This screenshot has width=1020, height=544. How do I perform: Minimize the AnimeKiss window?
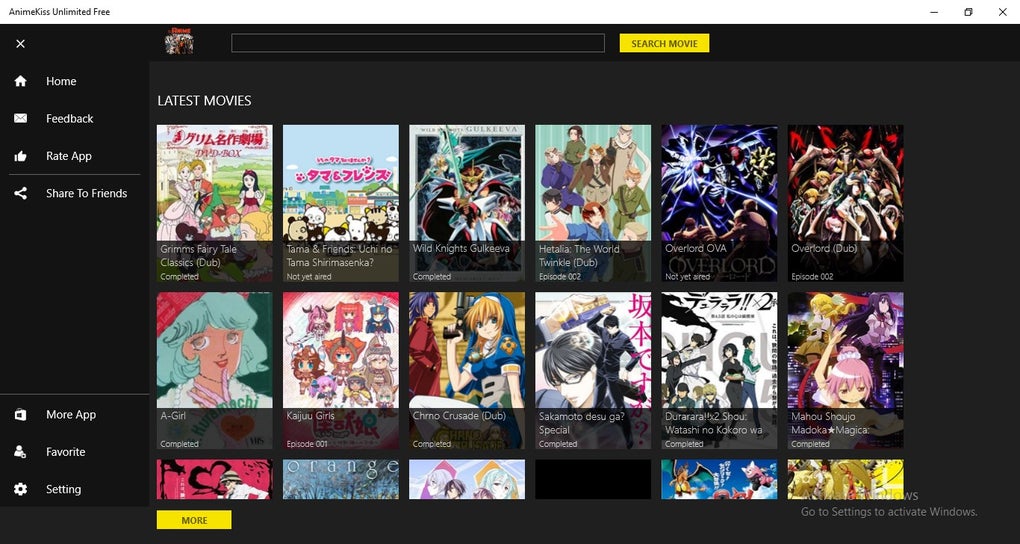pyautogui.click(x=934, y=12)
